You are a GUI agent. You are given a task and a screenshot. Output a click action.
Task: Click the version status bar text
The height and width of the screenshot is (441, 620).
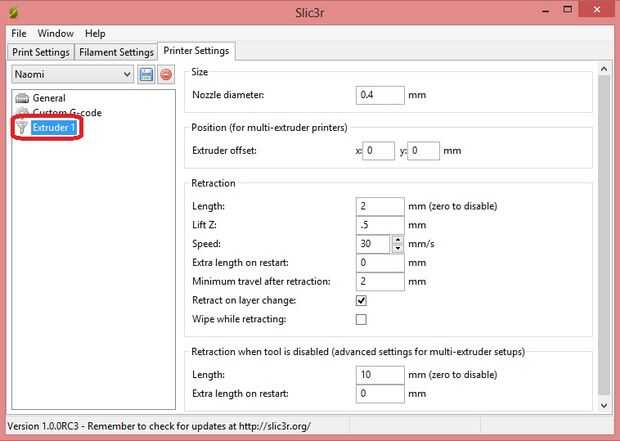click(x=159, y=426)
